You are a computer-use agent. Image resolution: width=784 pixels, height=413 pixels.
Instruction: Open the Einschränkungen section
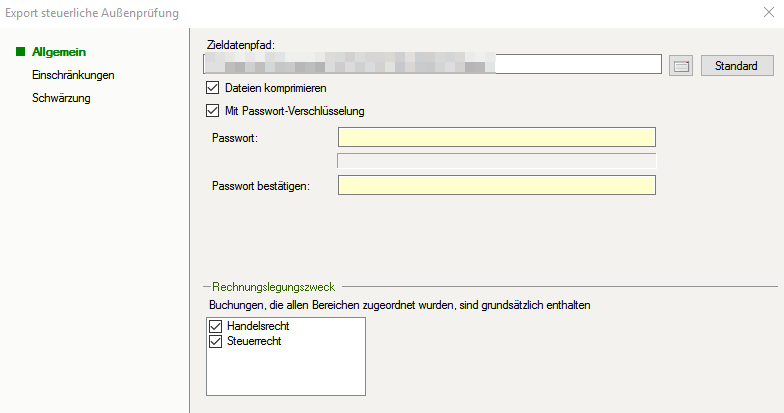point(73,74)
